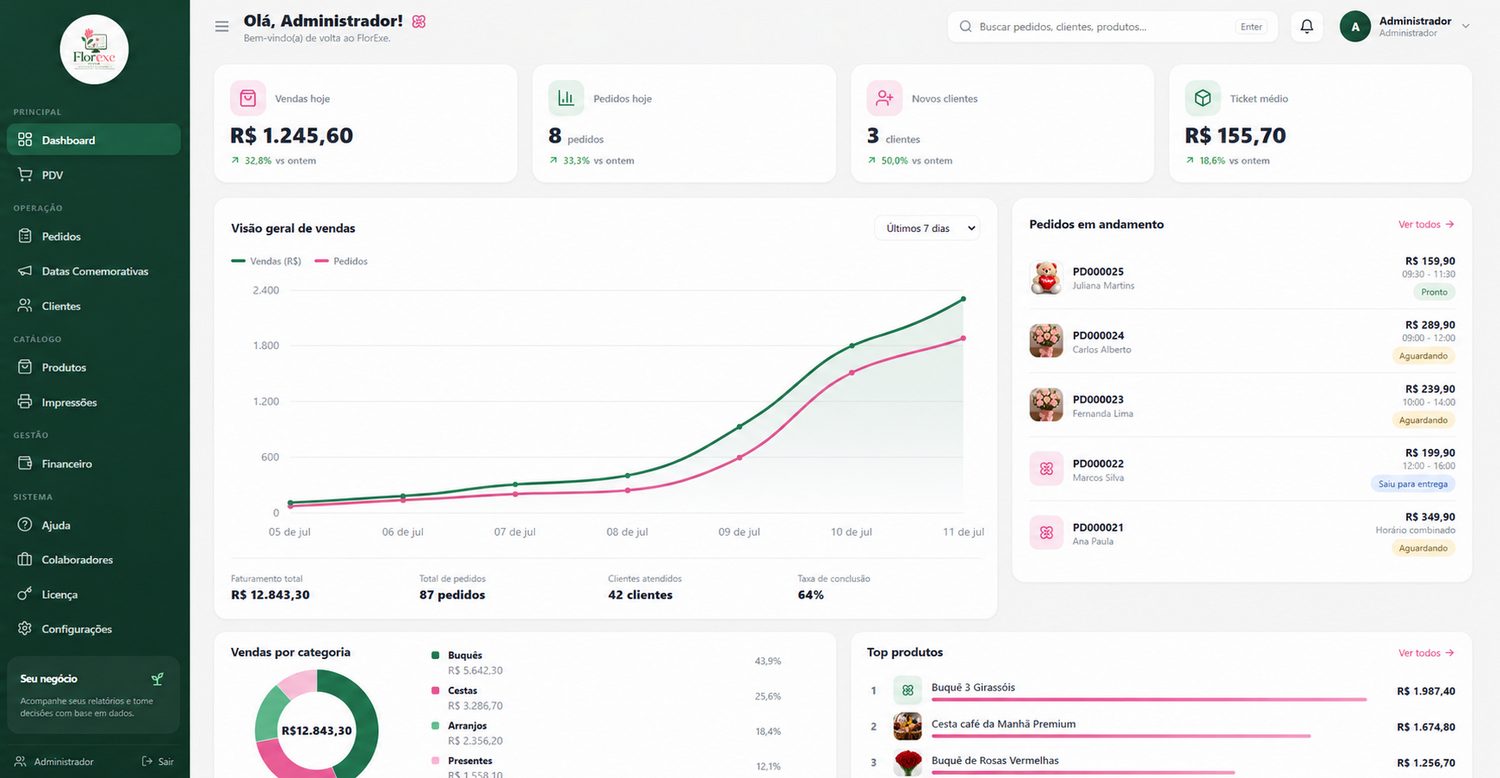1500x778 pixels.
Task: Click the 42 clientes value
Action: [640, 595]
